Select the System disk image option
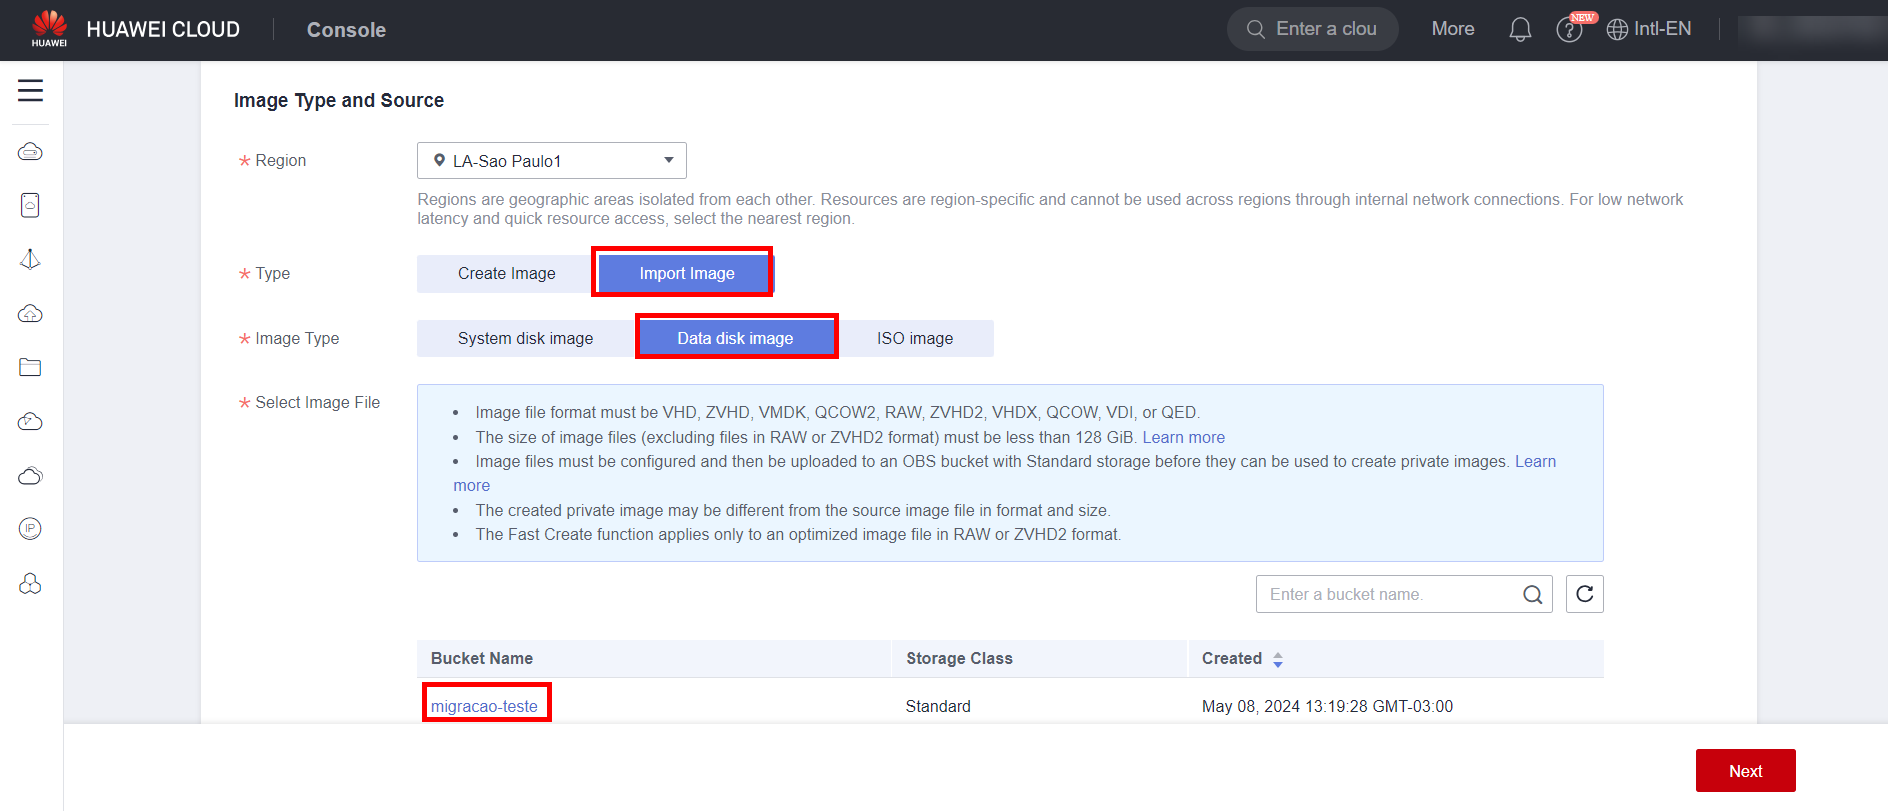The image size is (1888, 811). click(525, 339)
